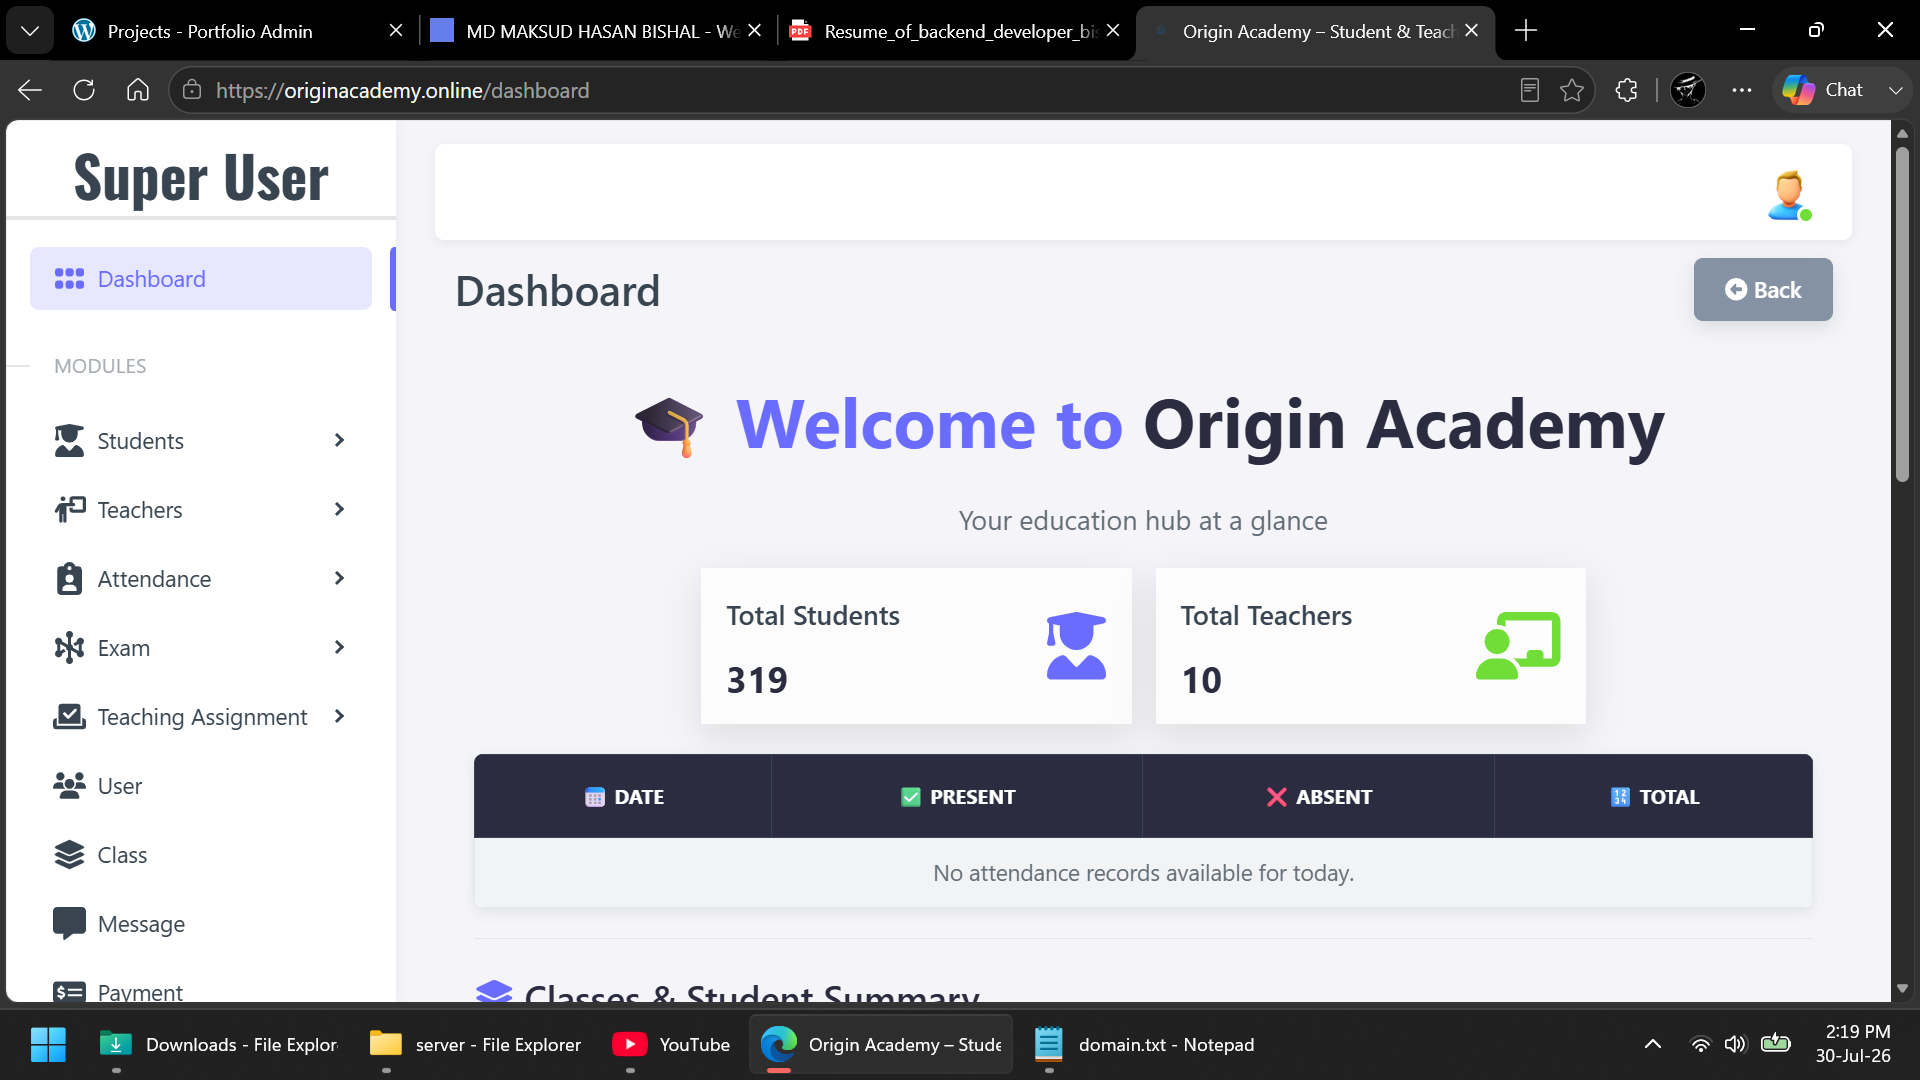The width and height of the screenshot is (1920, 1080).
Task: Open browser extensions puzzle icon
Action: (1627, 90)
